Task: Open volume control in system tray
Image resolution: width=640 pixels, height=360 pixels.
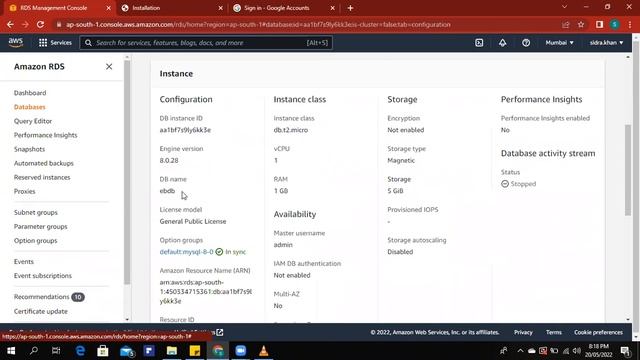Action: 577,351
